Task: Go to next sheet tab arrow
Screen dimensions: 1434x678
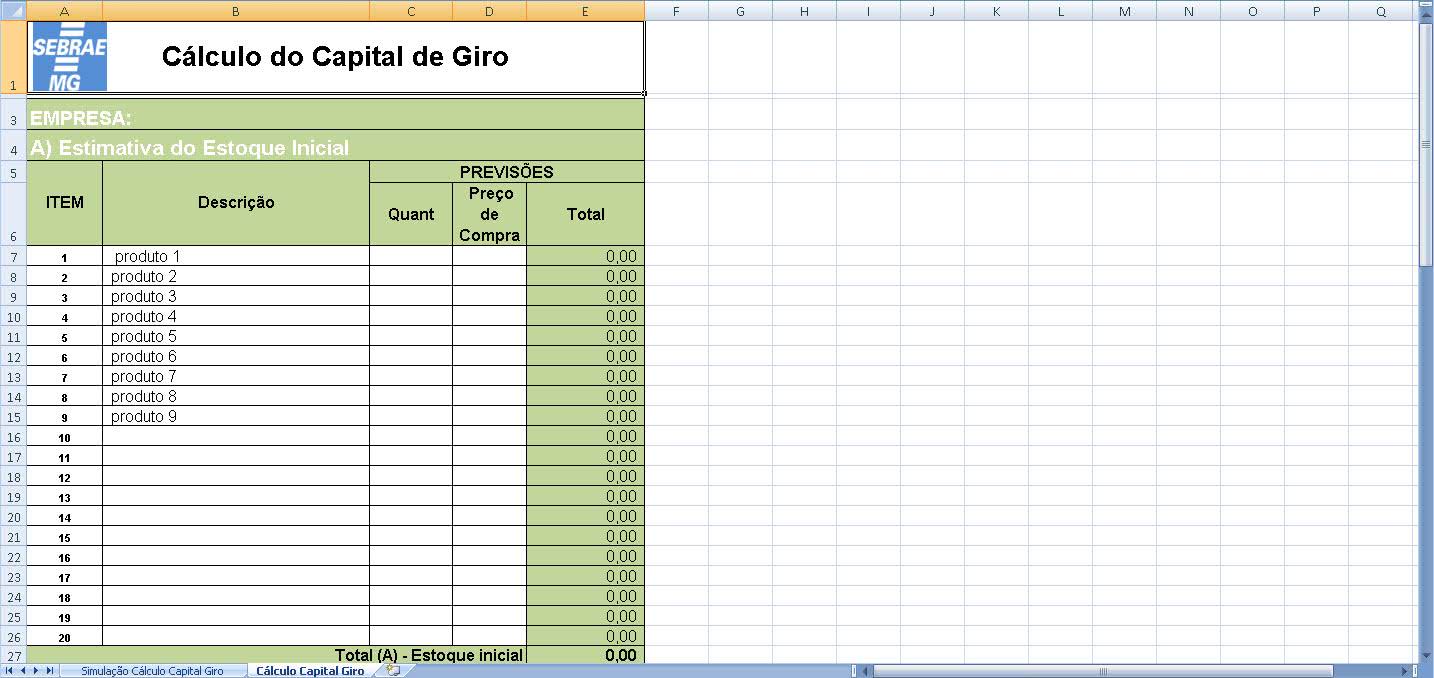Action: point(36,671)
